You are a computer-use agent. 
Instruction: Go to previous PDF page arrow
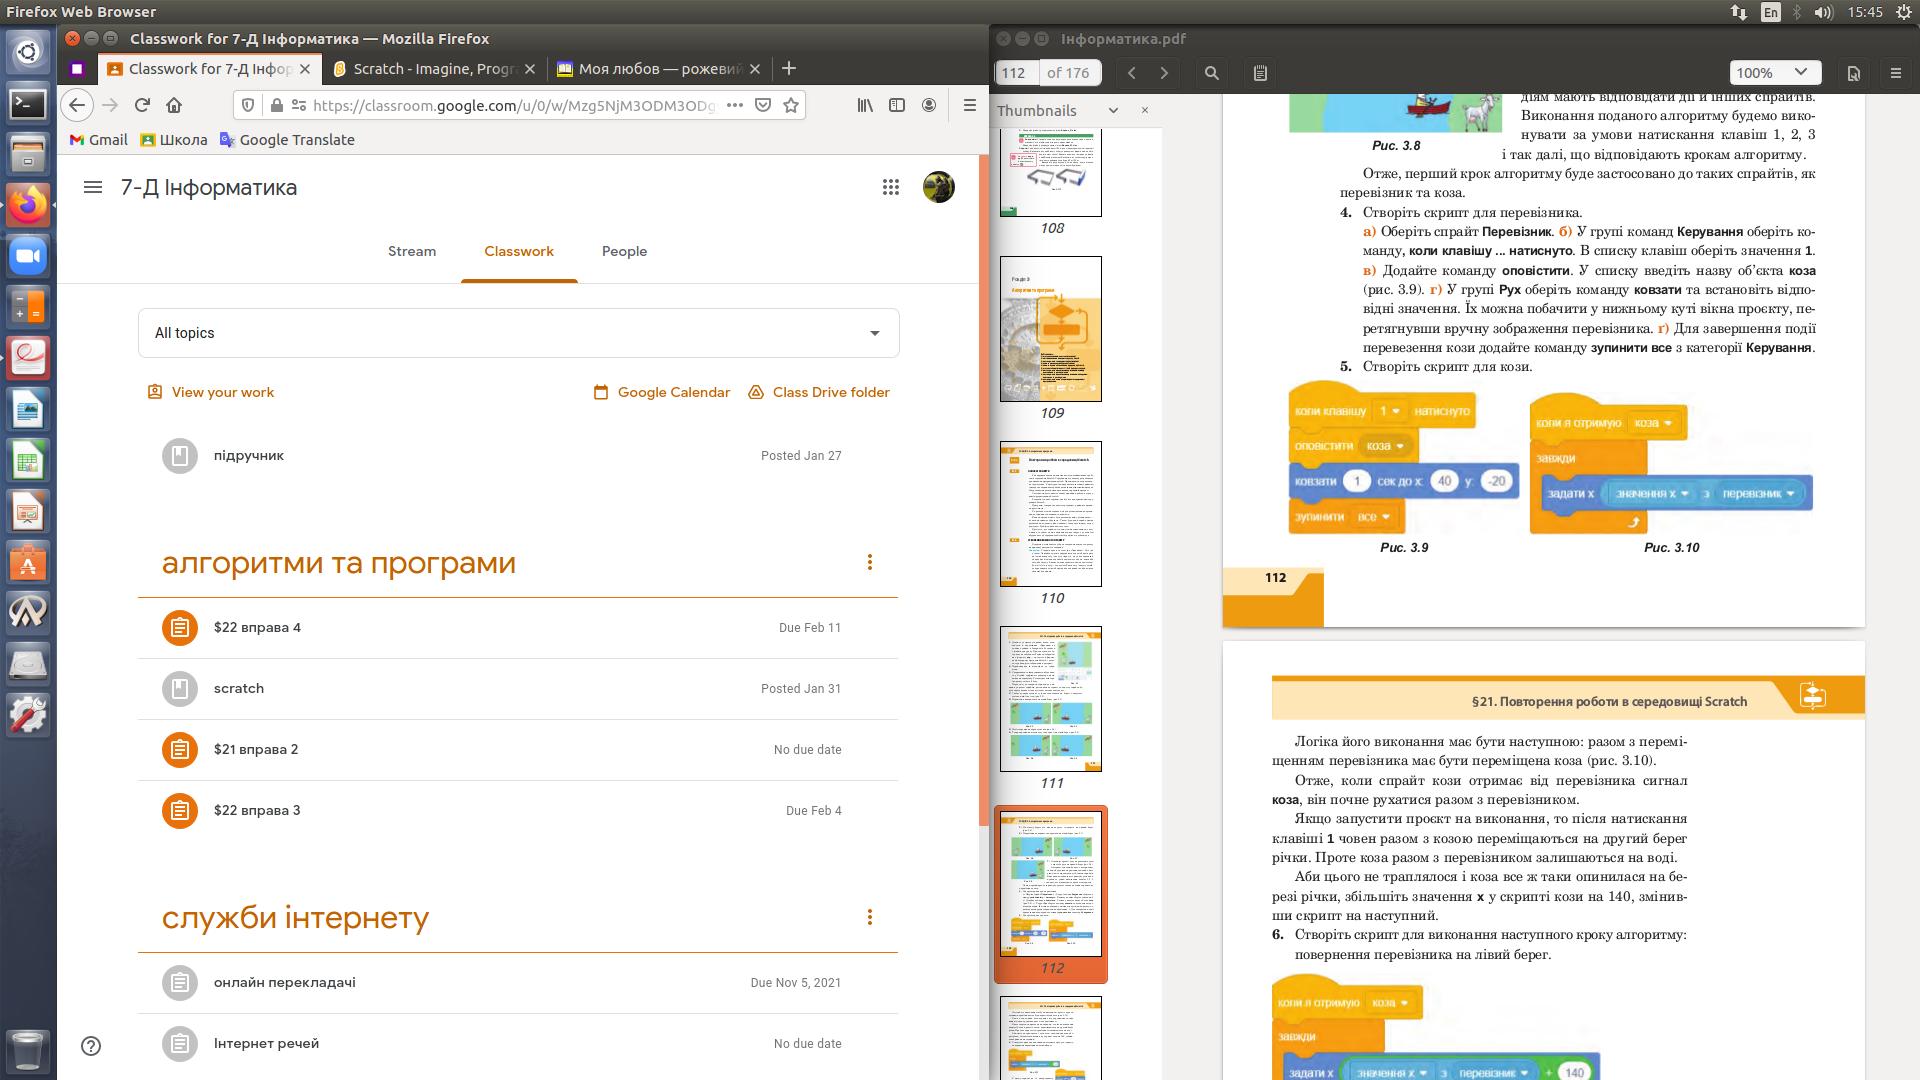[x=1132, y=73]
